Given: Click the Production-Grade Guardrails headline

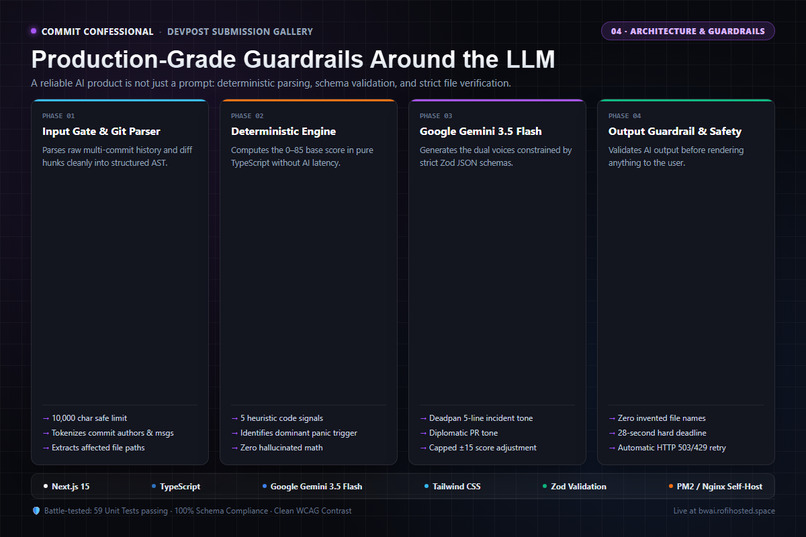Looking at the screenshot, I should [x=293, y=59].
